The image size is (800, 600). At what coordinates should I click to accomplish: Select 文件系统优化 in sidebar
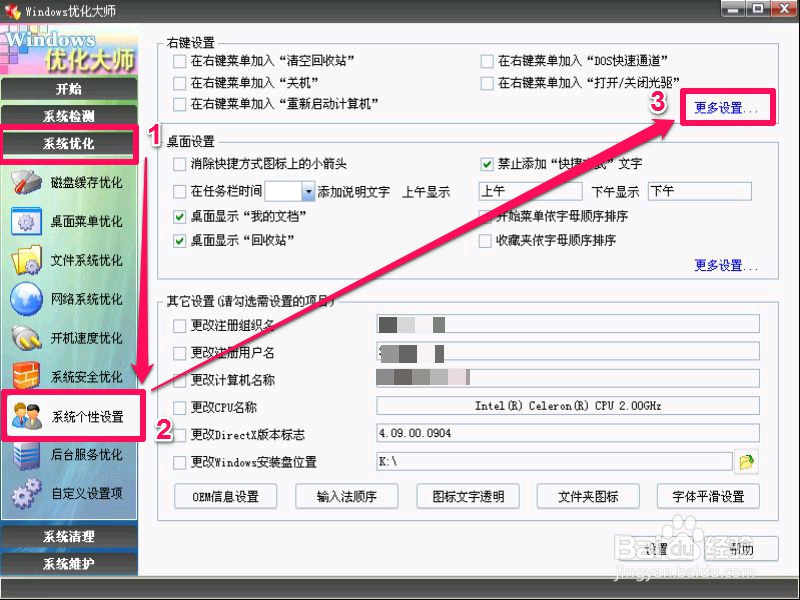[x=87, y=260]
